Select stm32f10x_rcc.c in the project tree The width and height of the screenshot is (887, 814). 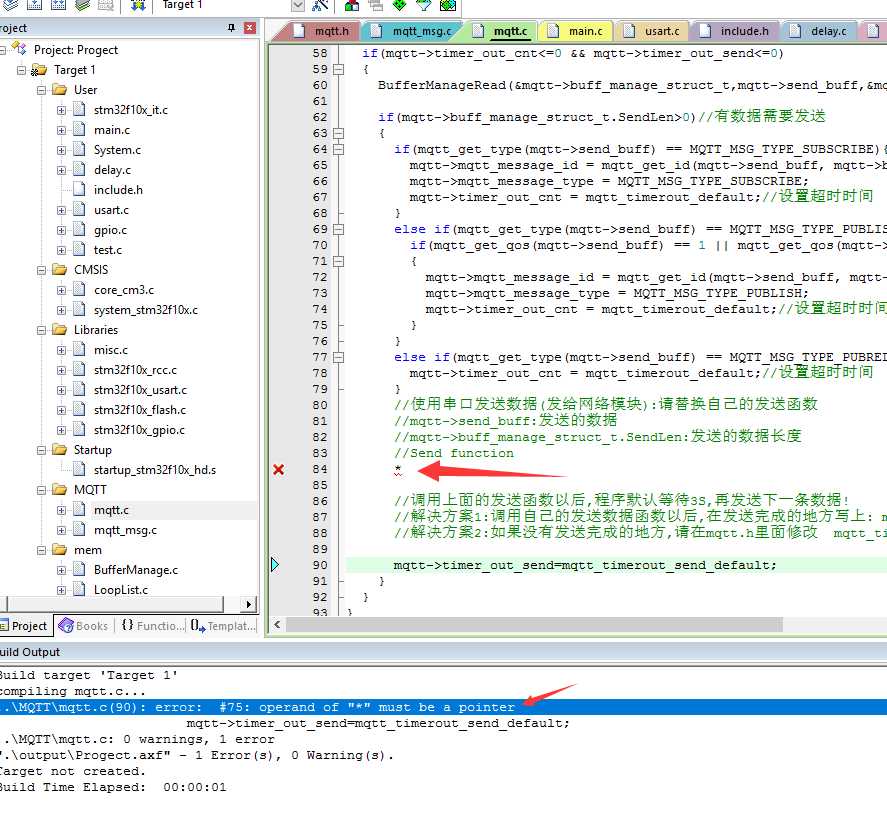coord(135,370)
